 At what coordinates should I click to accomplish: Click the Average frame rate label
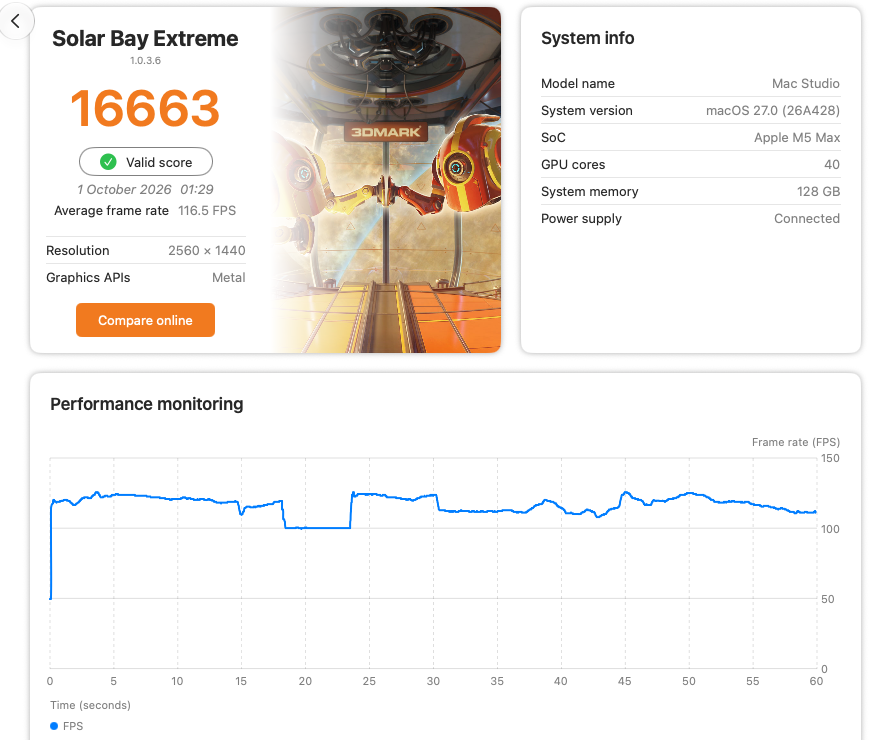point(111,211)
